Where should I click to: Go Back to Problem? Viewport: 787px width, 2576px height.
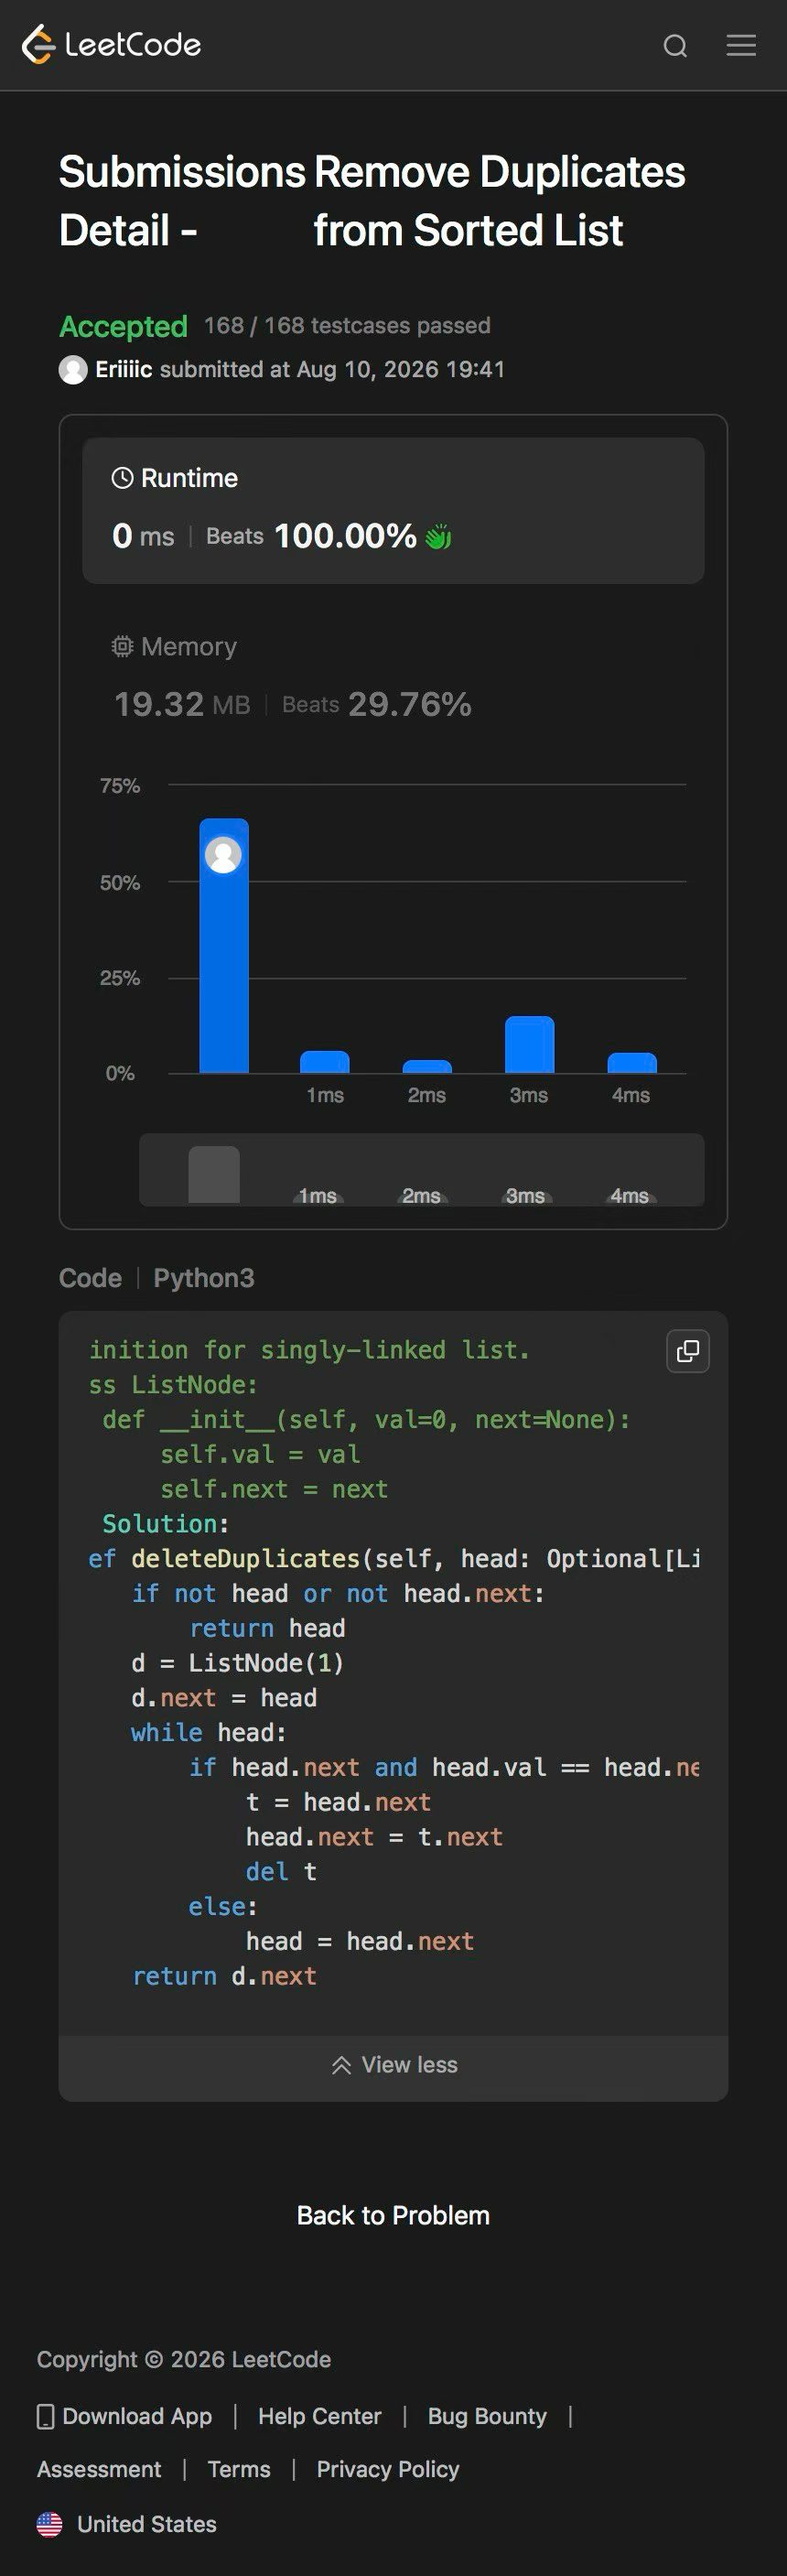(393, 2215)
